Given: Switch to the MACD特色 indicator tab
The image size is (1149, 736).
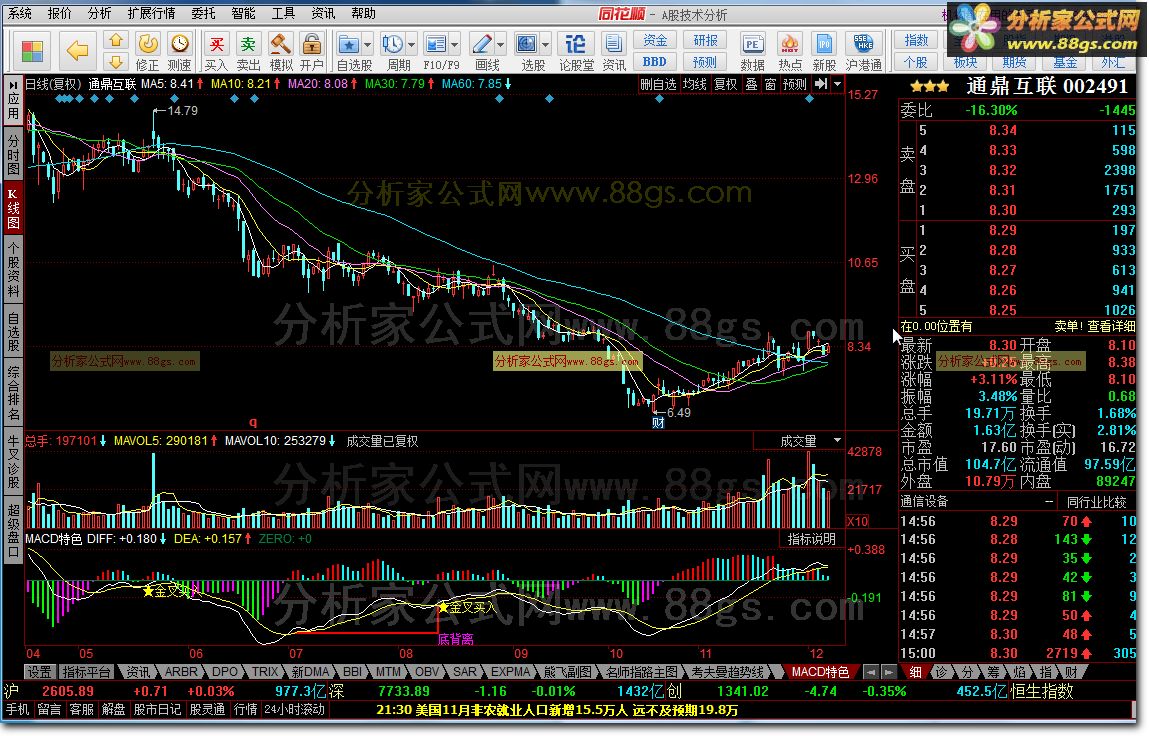Looking at the screenshot, I should (x=820, y=671).
